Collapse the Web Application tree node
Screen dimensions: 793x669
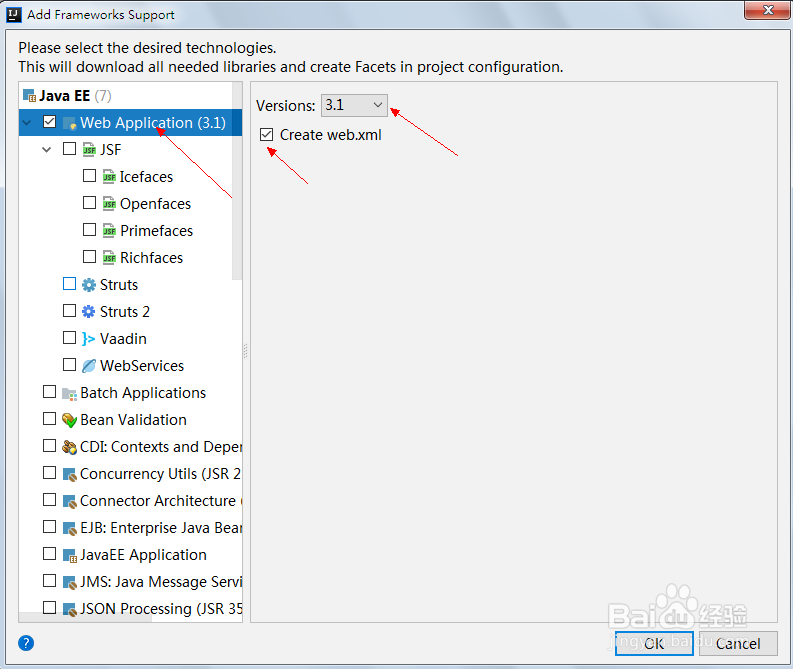point(27,123)
